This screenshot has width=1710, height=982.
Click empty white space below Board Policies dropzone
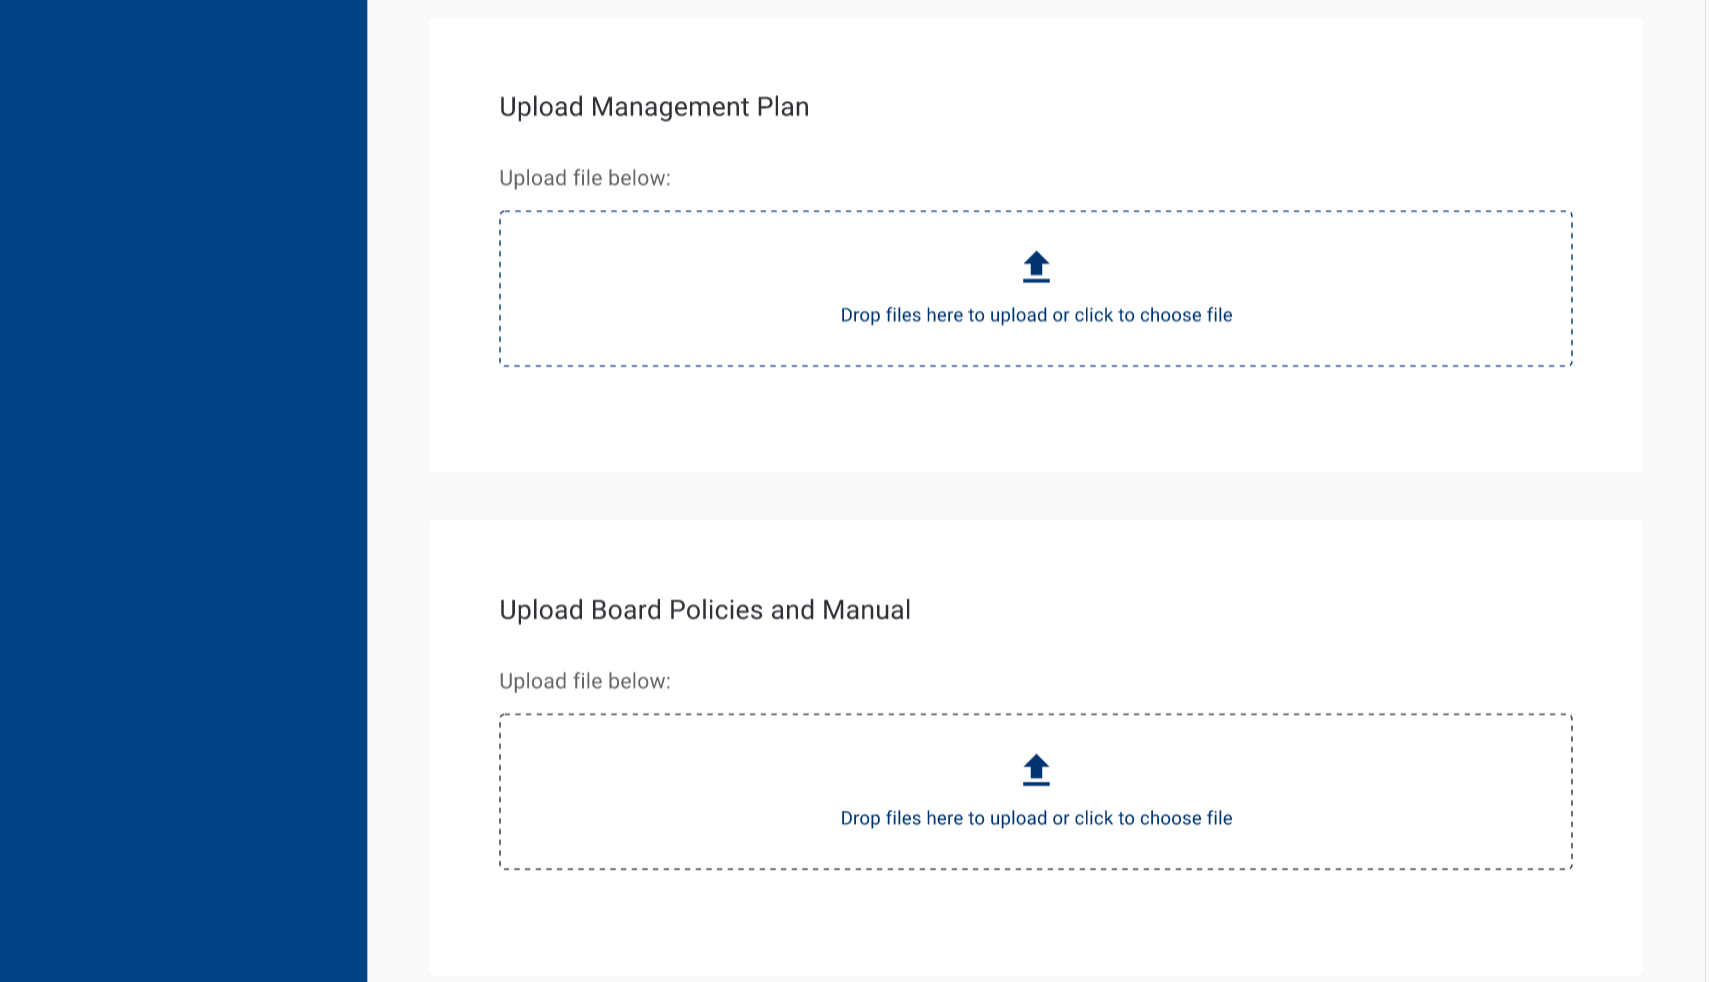click(1036, 923)
